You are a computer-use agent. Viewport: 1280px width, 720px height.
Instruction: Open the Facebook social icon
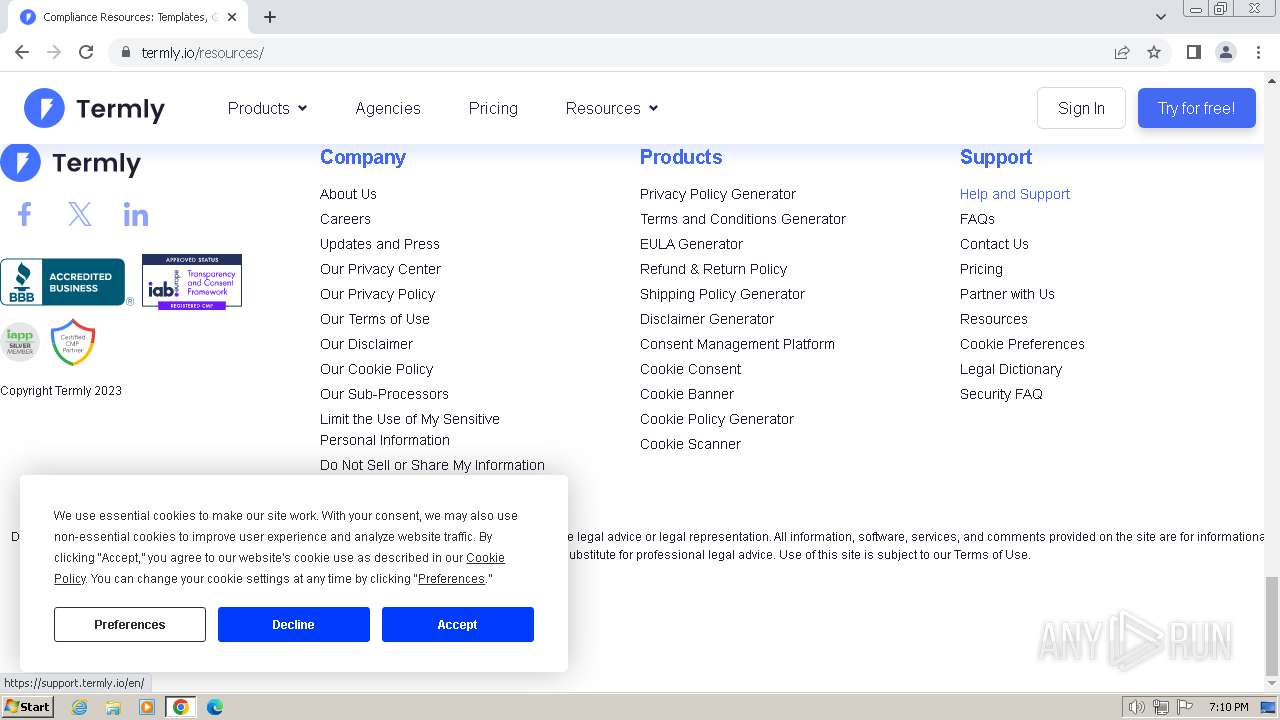tap(24, 214)
